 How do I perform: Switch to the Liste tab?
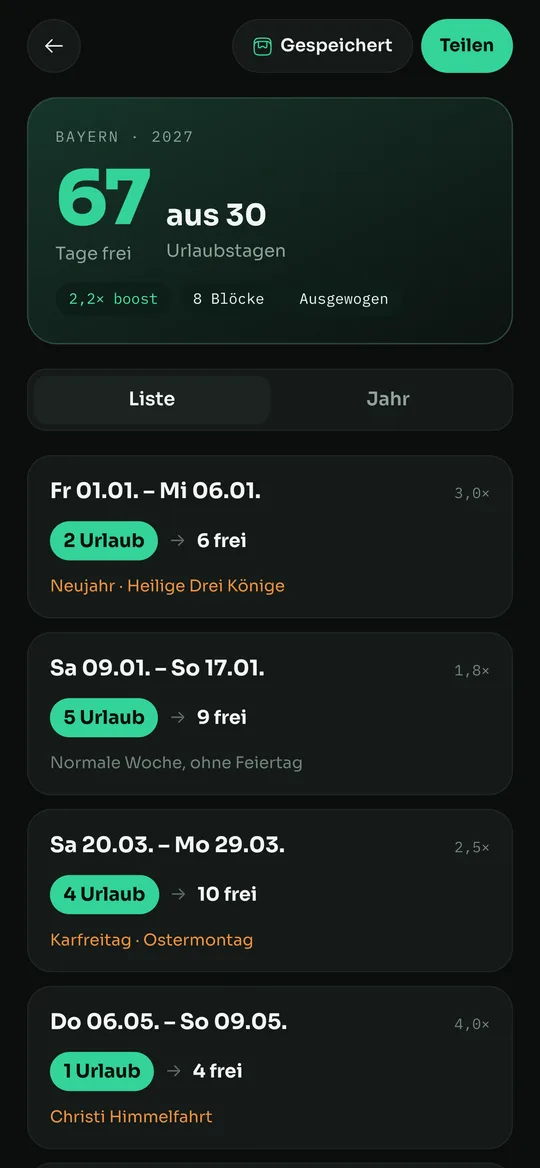click(152, 399)
